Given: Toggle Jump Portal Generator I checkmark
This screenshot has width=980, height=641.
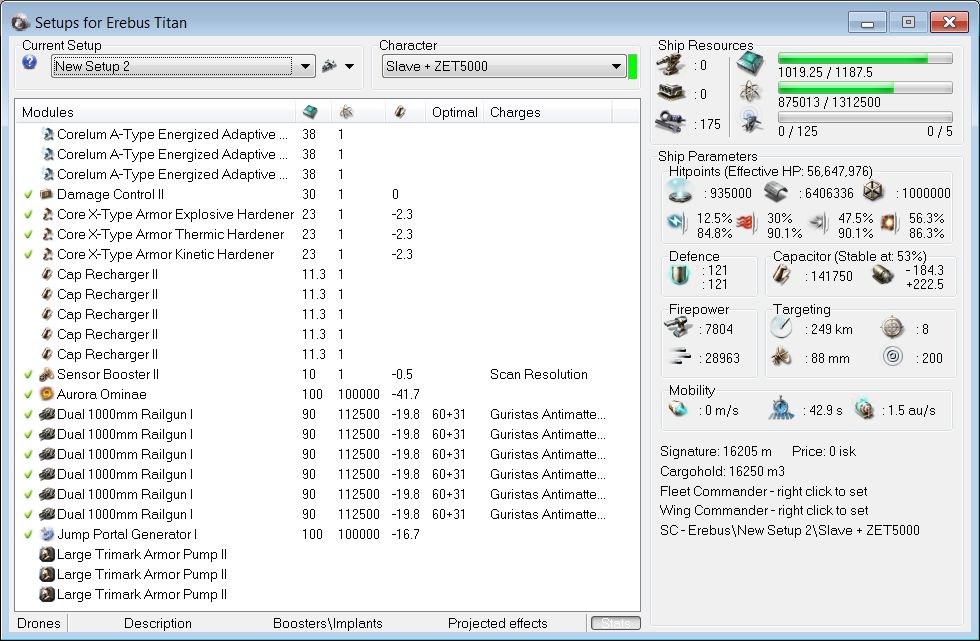Looking at the screenshot, I should 28,534.
